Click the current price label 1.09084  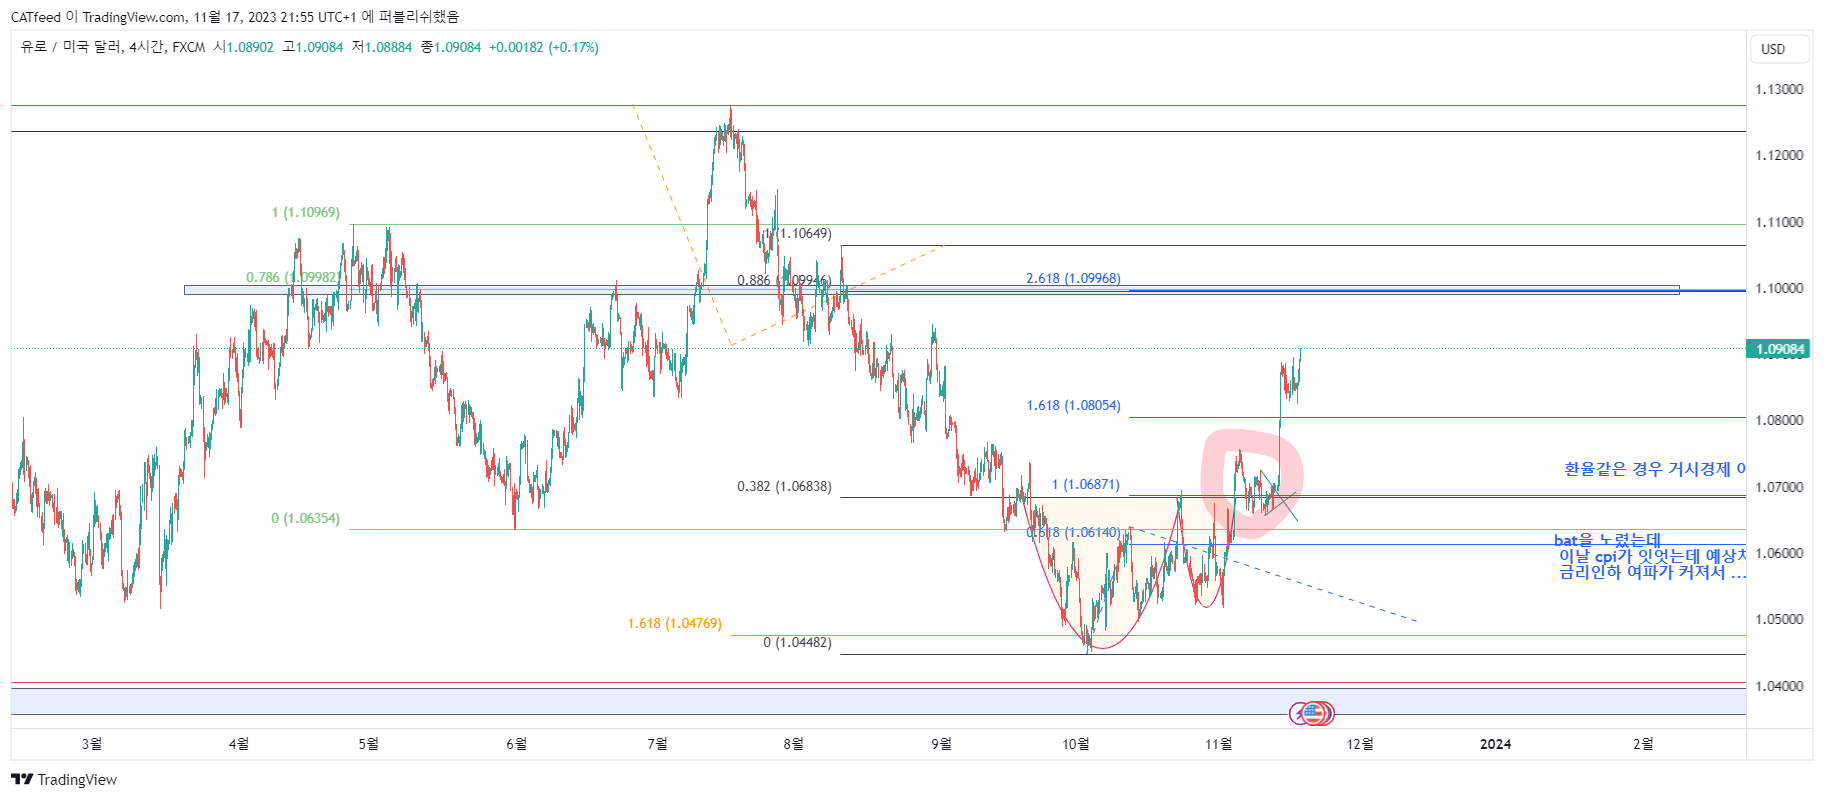coord(1780,349)
